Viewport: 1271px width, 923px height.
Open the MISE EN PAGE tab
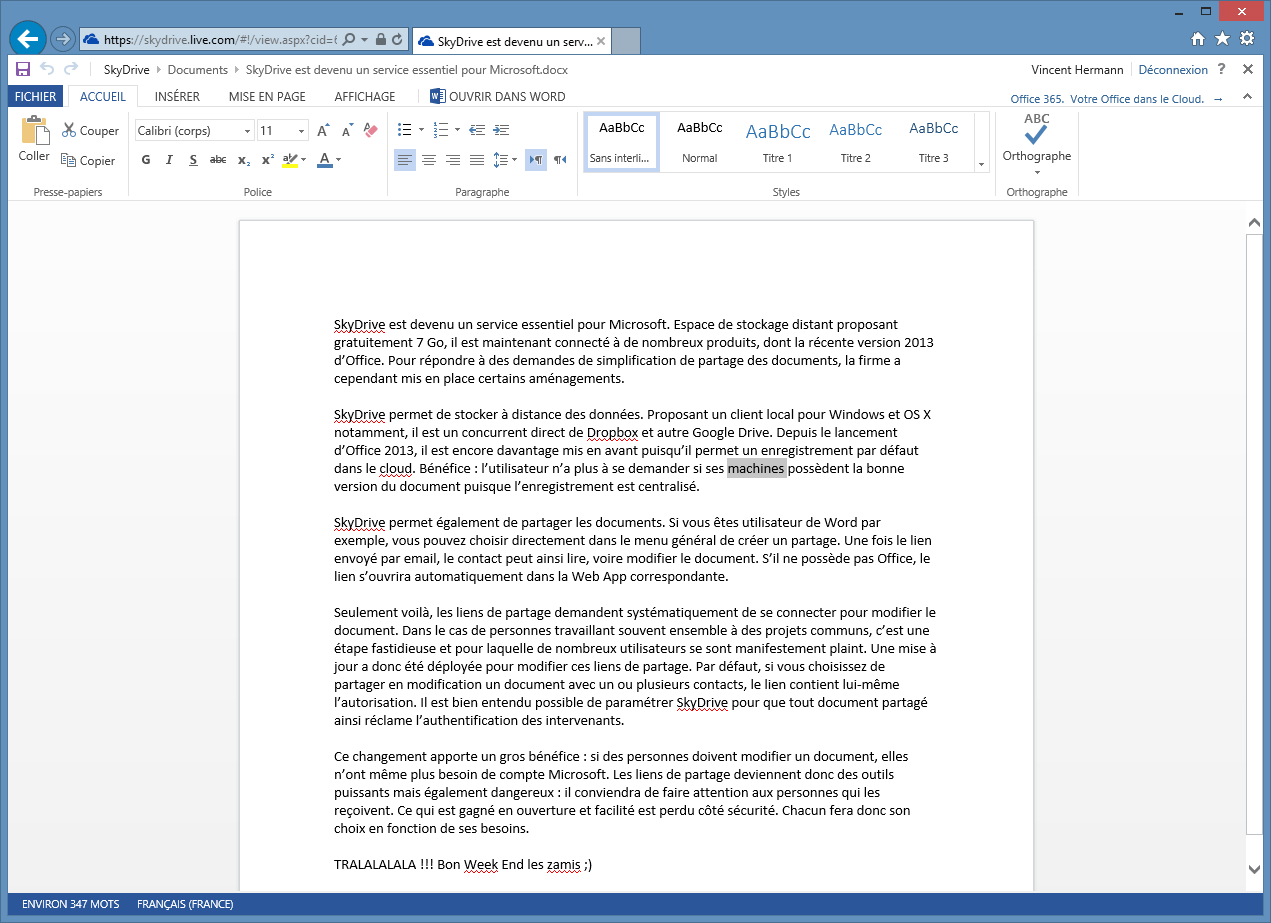click(x=267, y=97)
